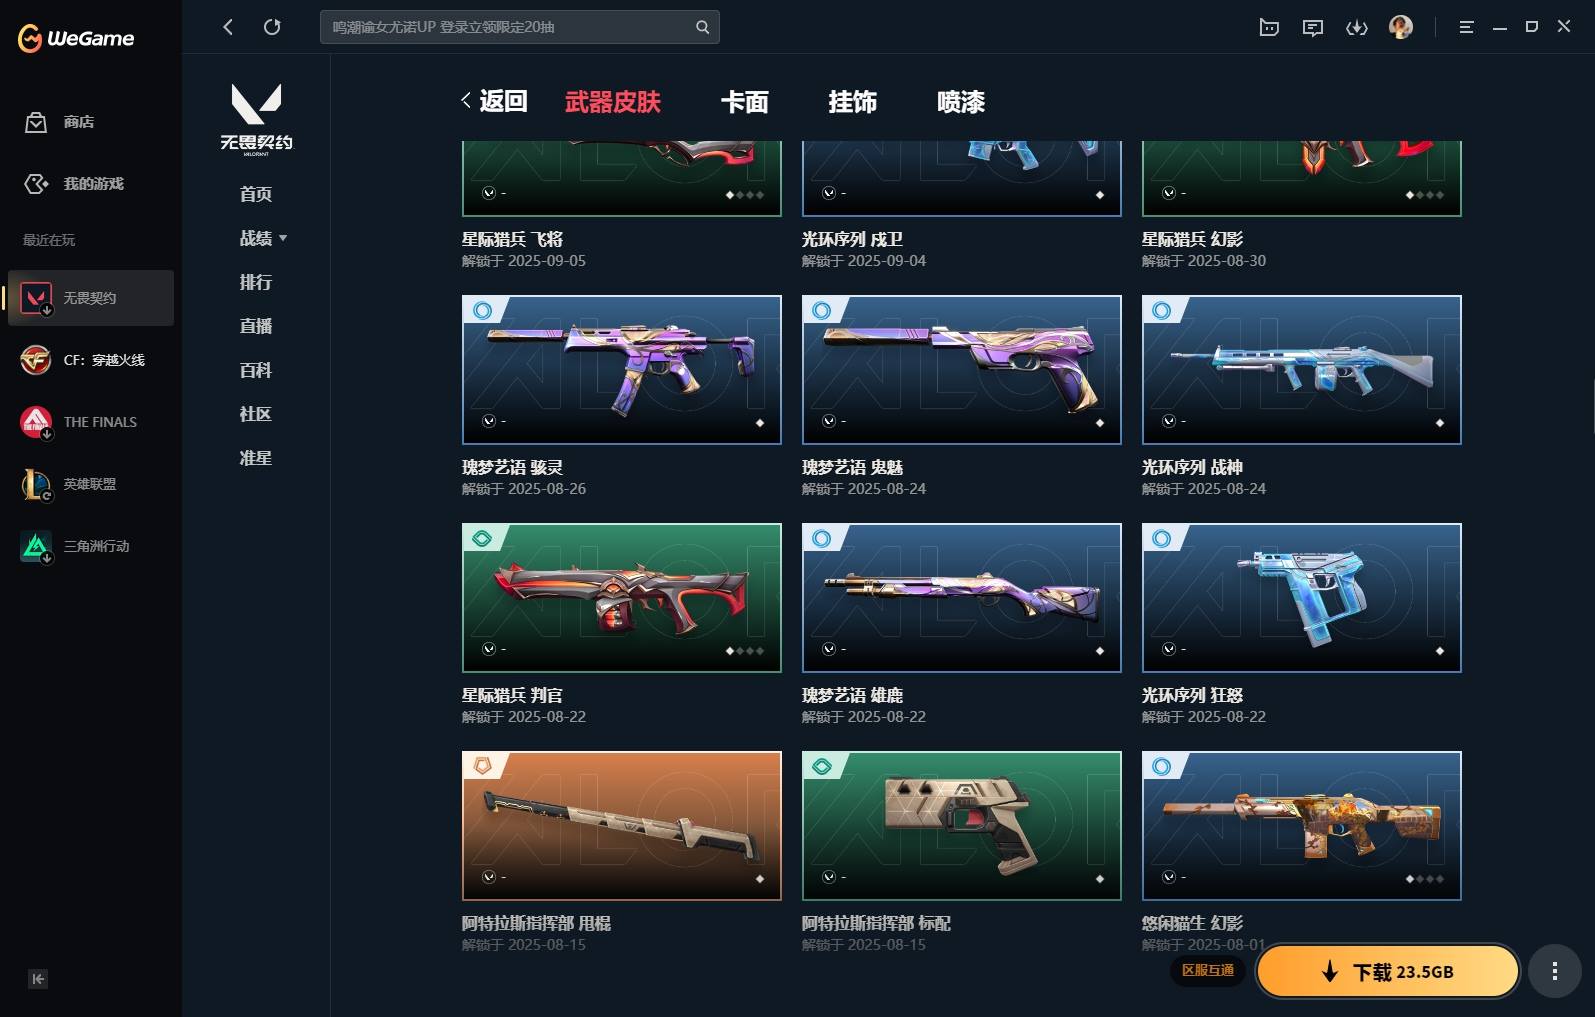Switch to the 卡面 tab
Image resolution: width=1595 pixels, height=1017 pixels.
[745, 102]
